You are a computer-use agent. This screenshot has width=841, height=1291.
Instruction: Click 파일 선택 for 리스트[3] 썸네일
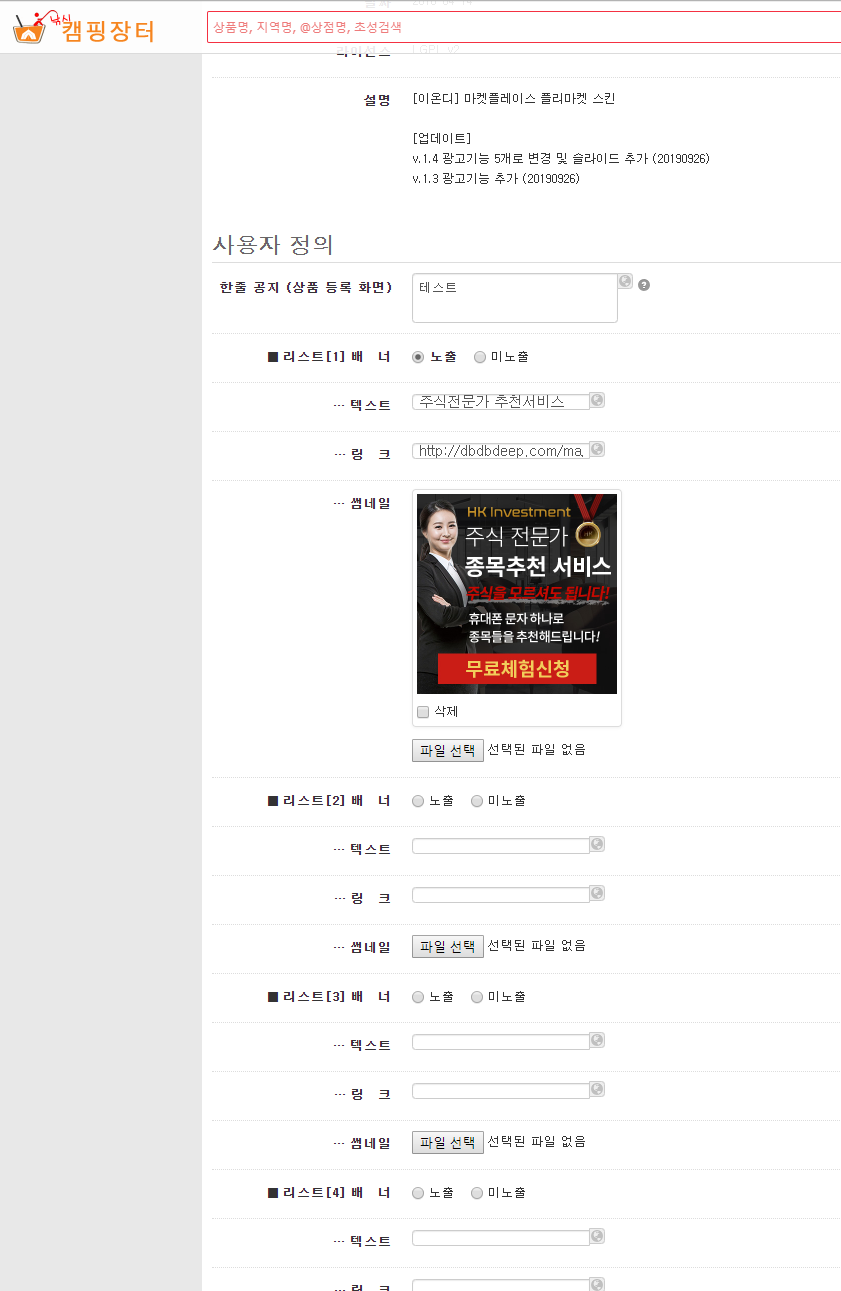(447, 1142)
